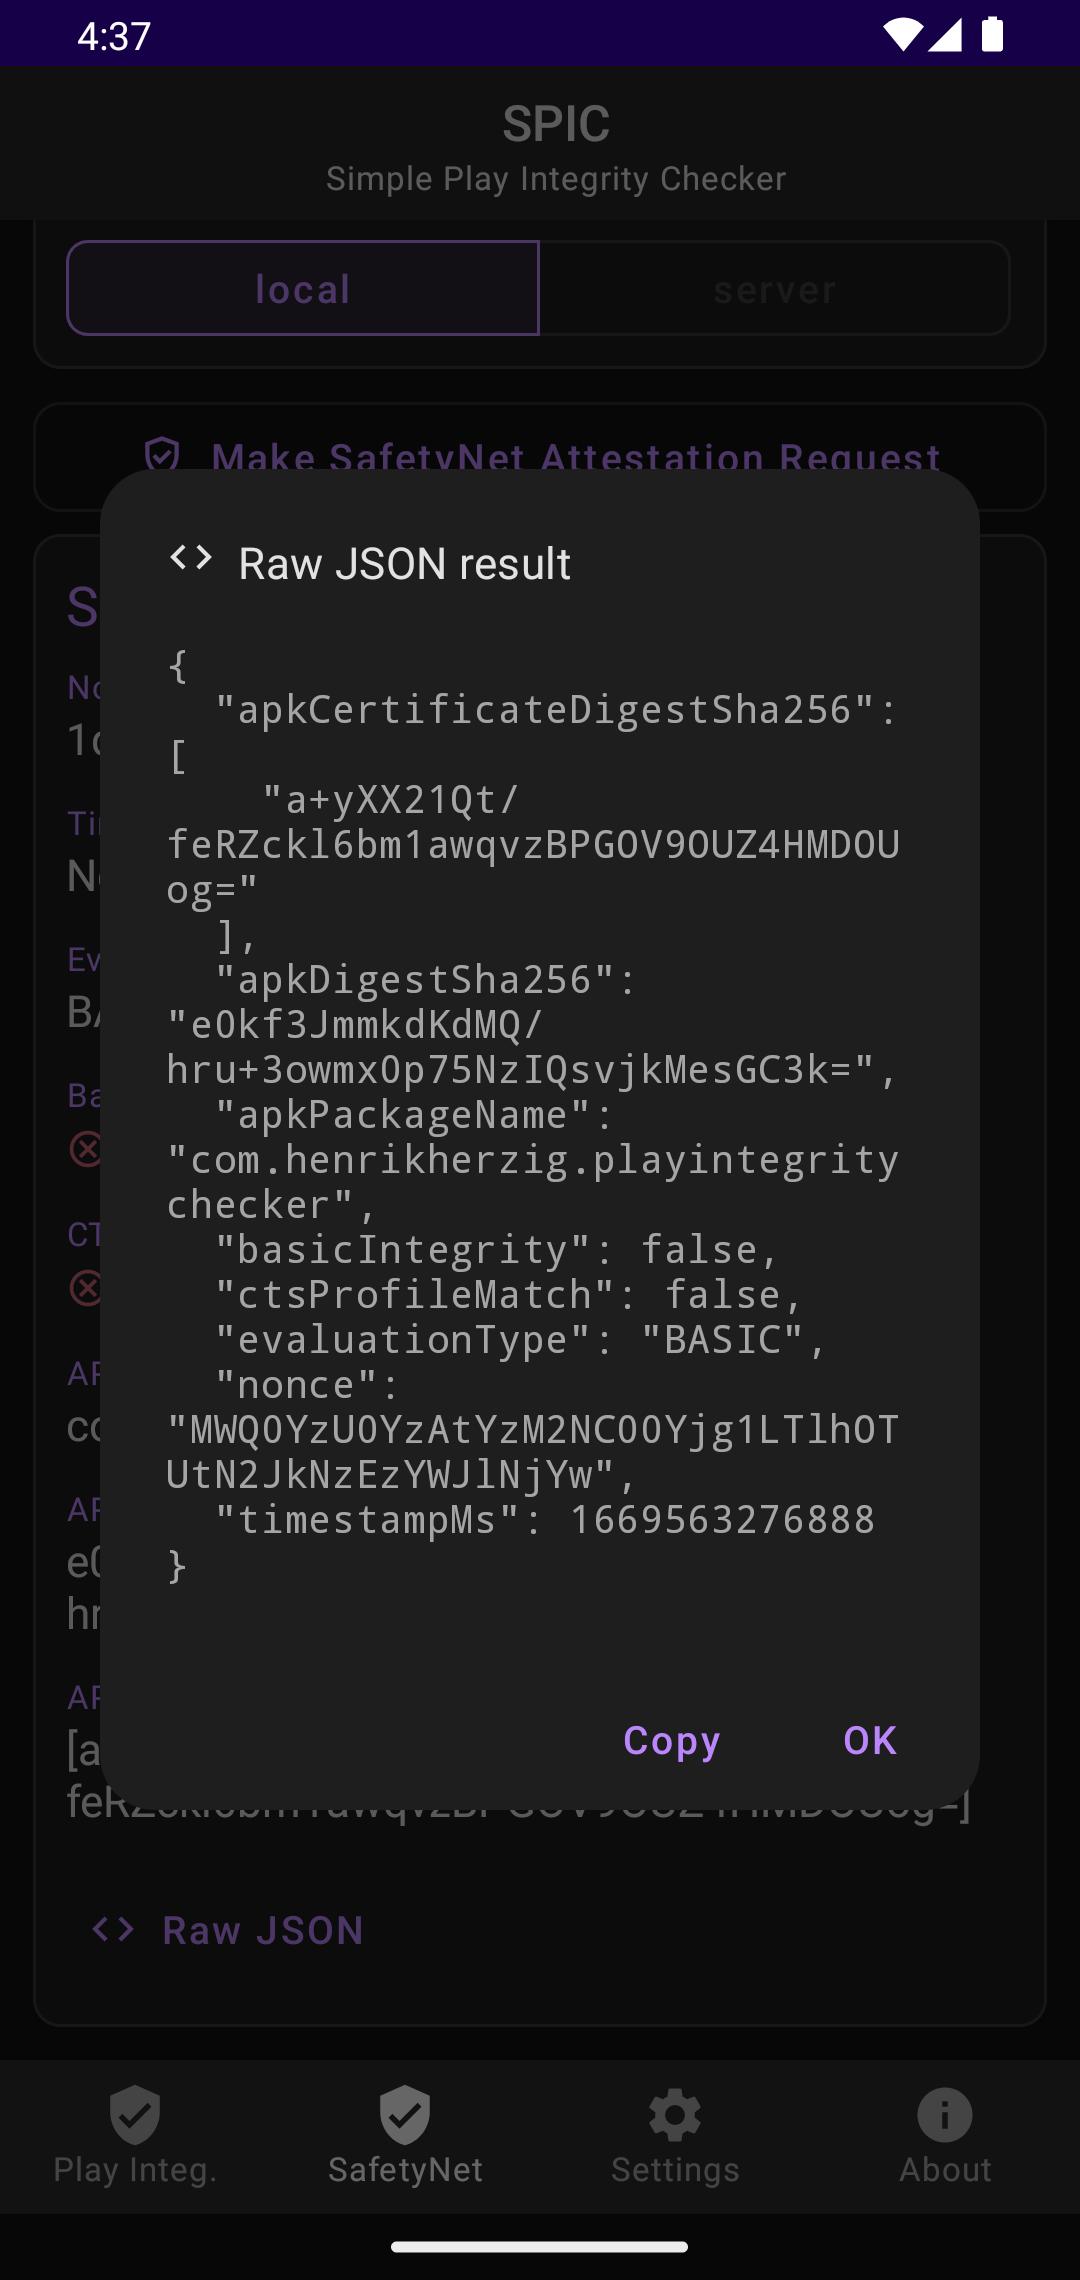This screenshot has width=1080, height=2280.
Task: Tap the Wi-Fi status bar icon
Action: pyautogui.click(x=903, y=35)
